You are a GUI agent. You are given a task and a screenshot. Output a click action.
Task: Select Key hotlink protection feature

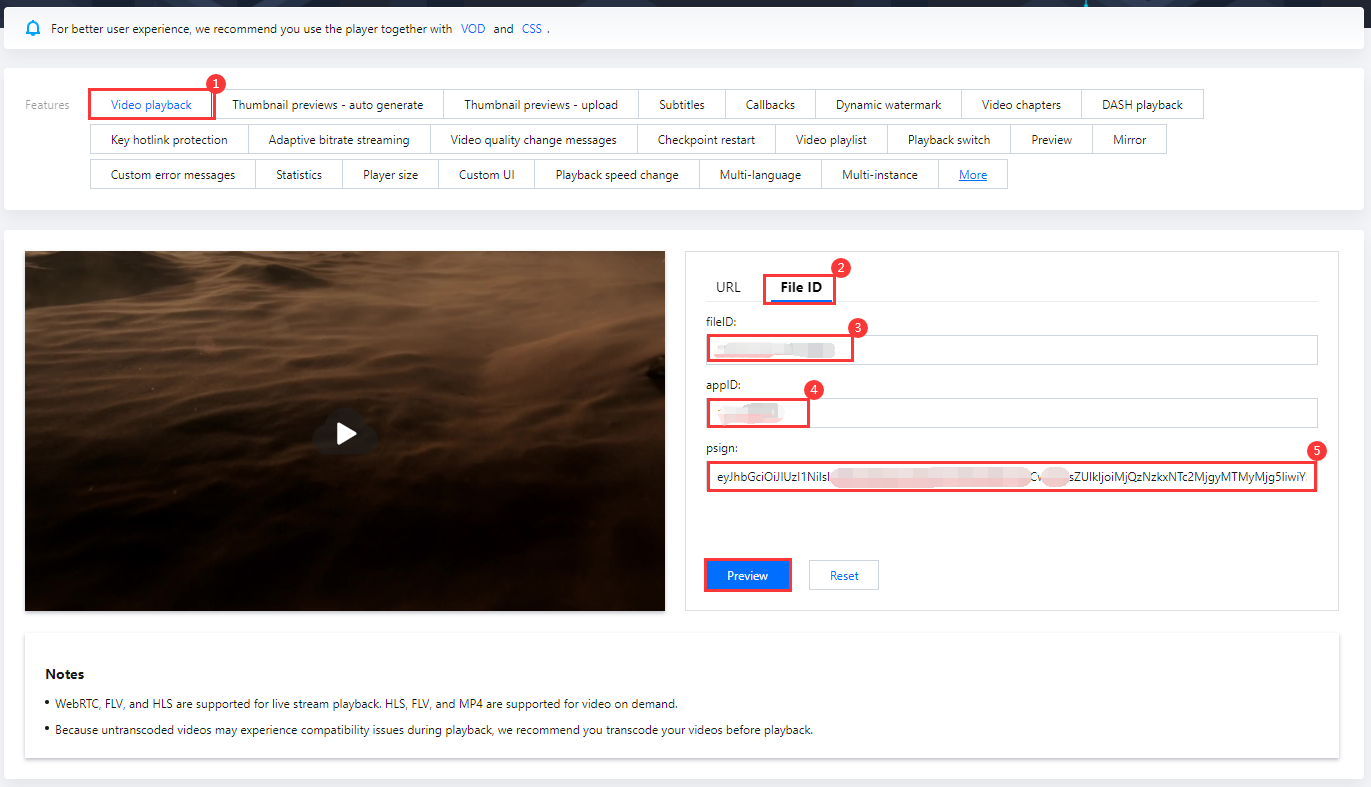pyautogui.click(x=169, y=140)
